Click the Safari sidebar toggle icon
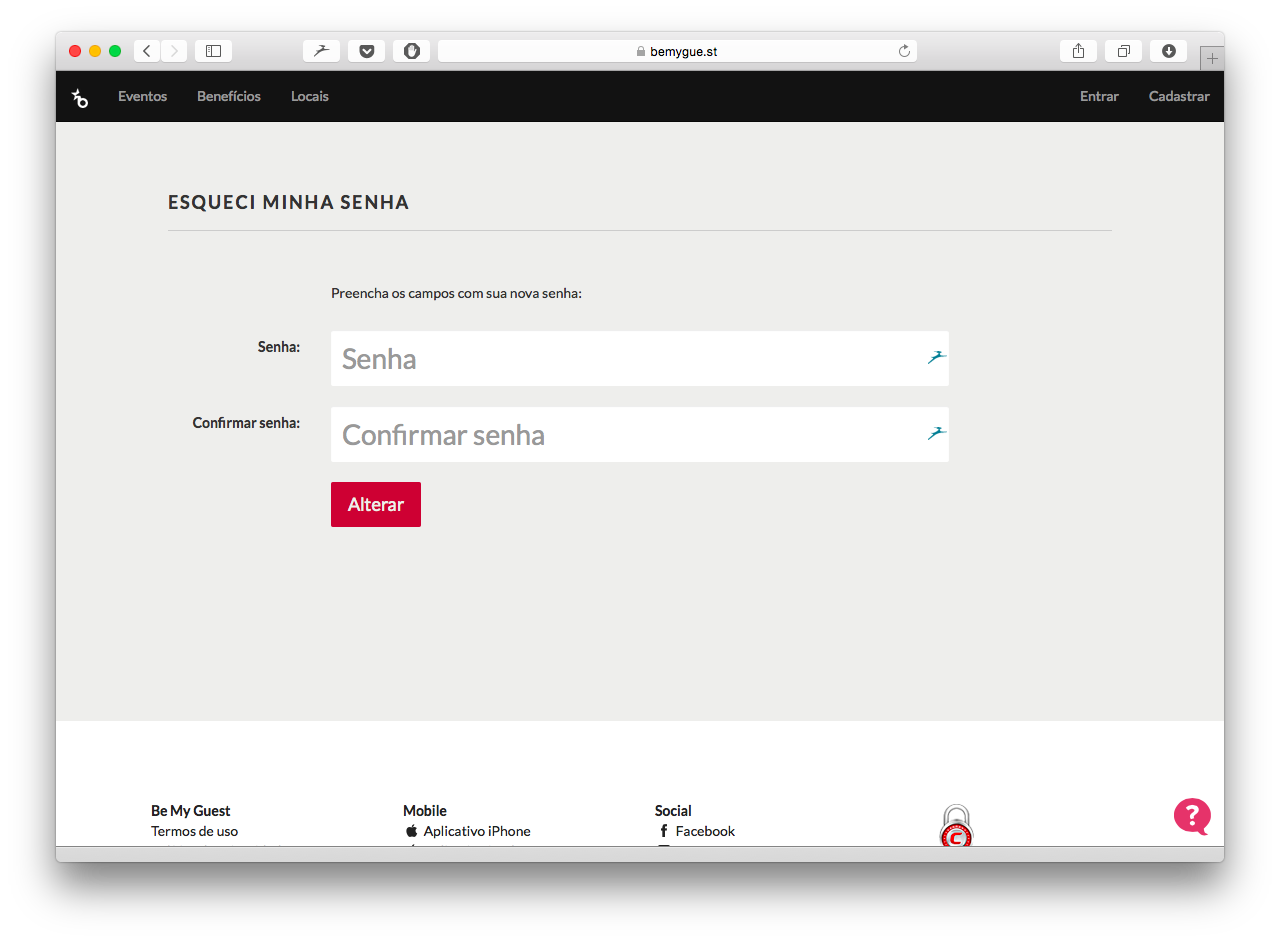 pos(213,51)
